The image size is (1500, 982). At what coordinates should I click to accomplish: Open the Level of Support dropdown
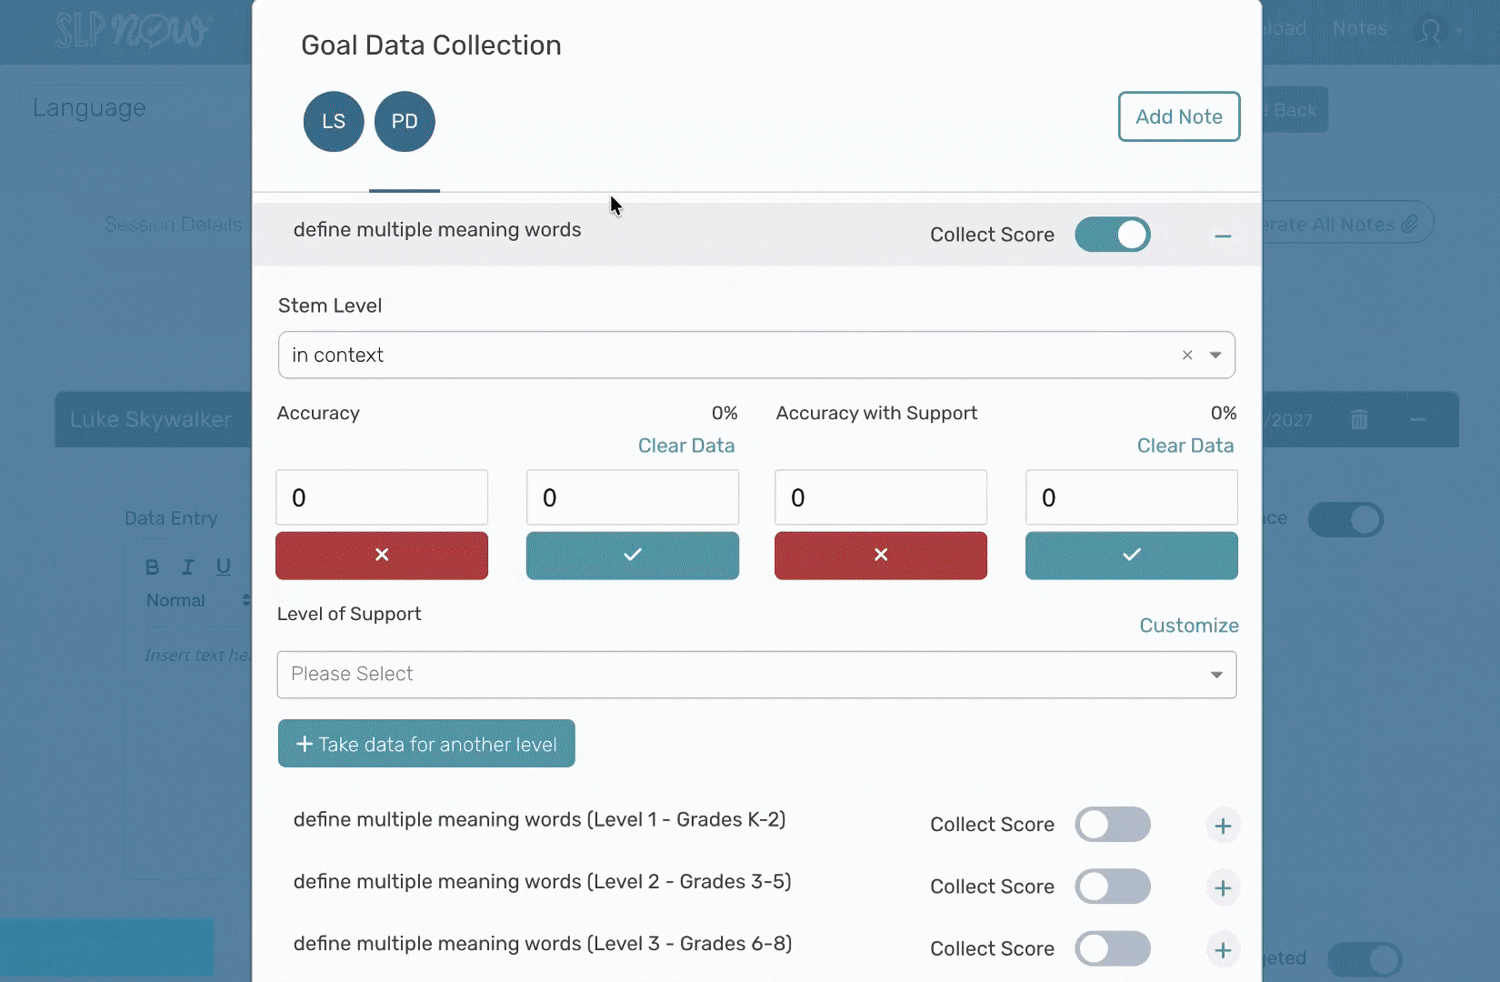[756, 675]
